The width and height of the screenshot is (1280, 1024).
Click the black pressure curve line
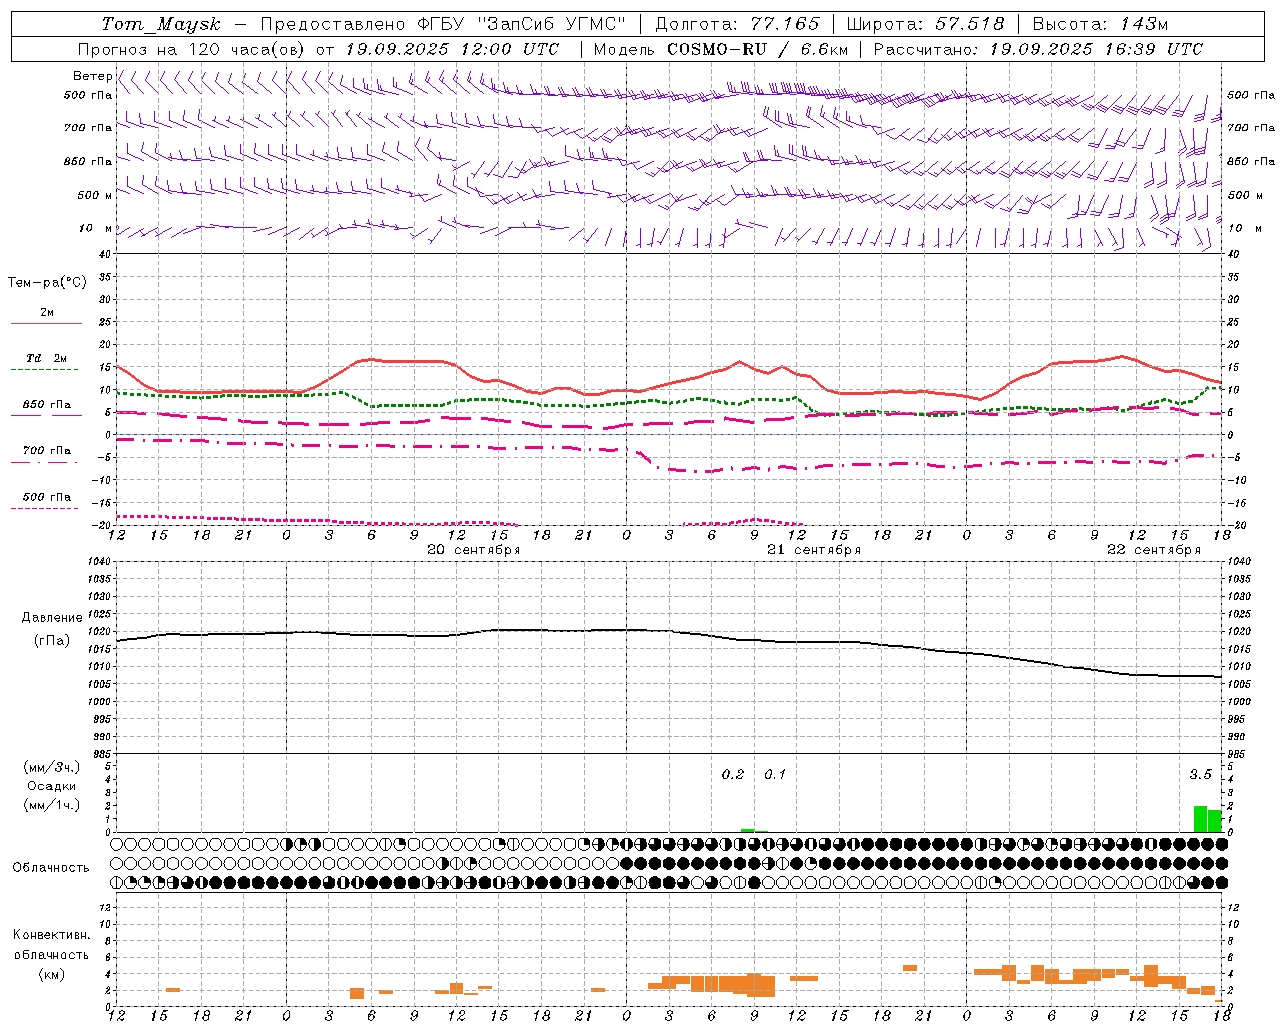click(x=670, y=631)
